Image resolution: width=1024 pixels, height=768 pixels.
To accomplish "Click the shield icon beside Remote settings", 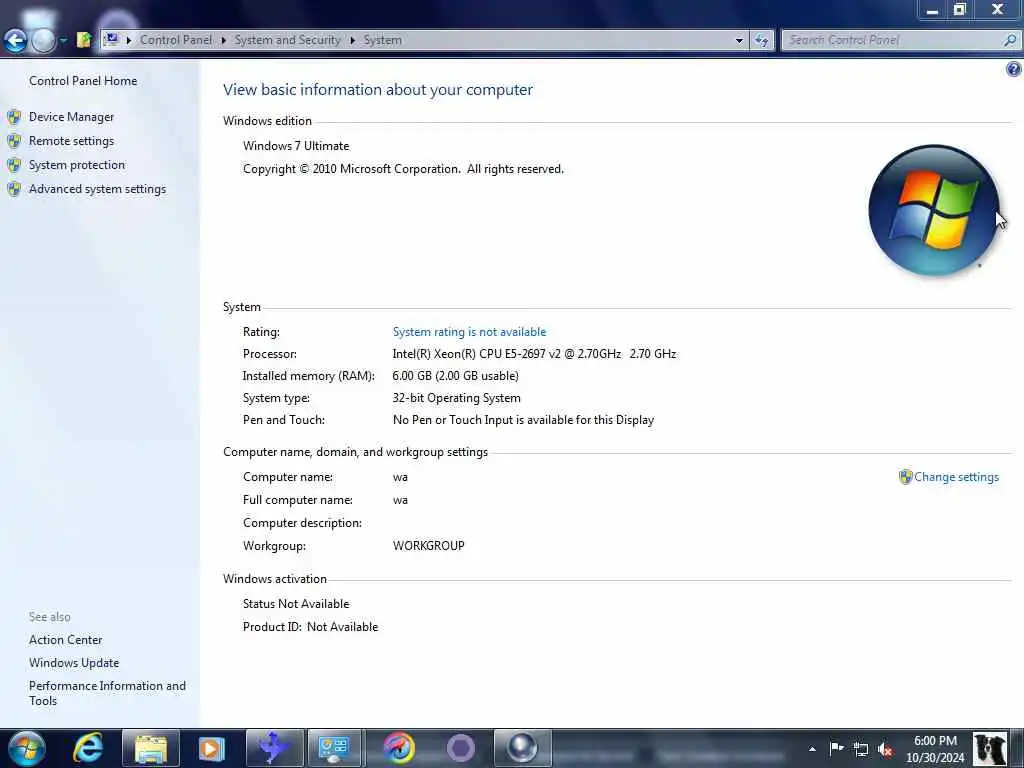I will pos(14,141).
